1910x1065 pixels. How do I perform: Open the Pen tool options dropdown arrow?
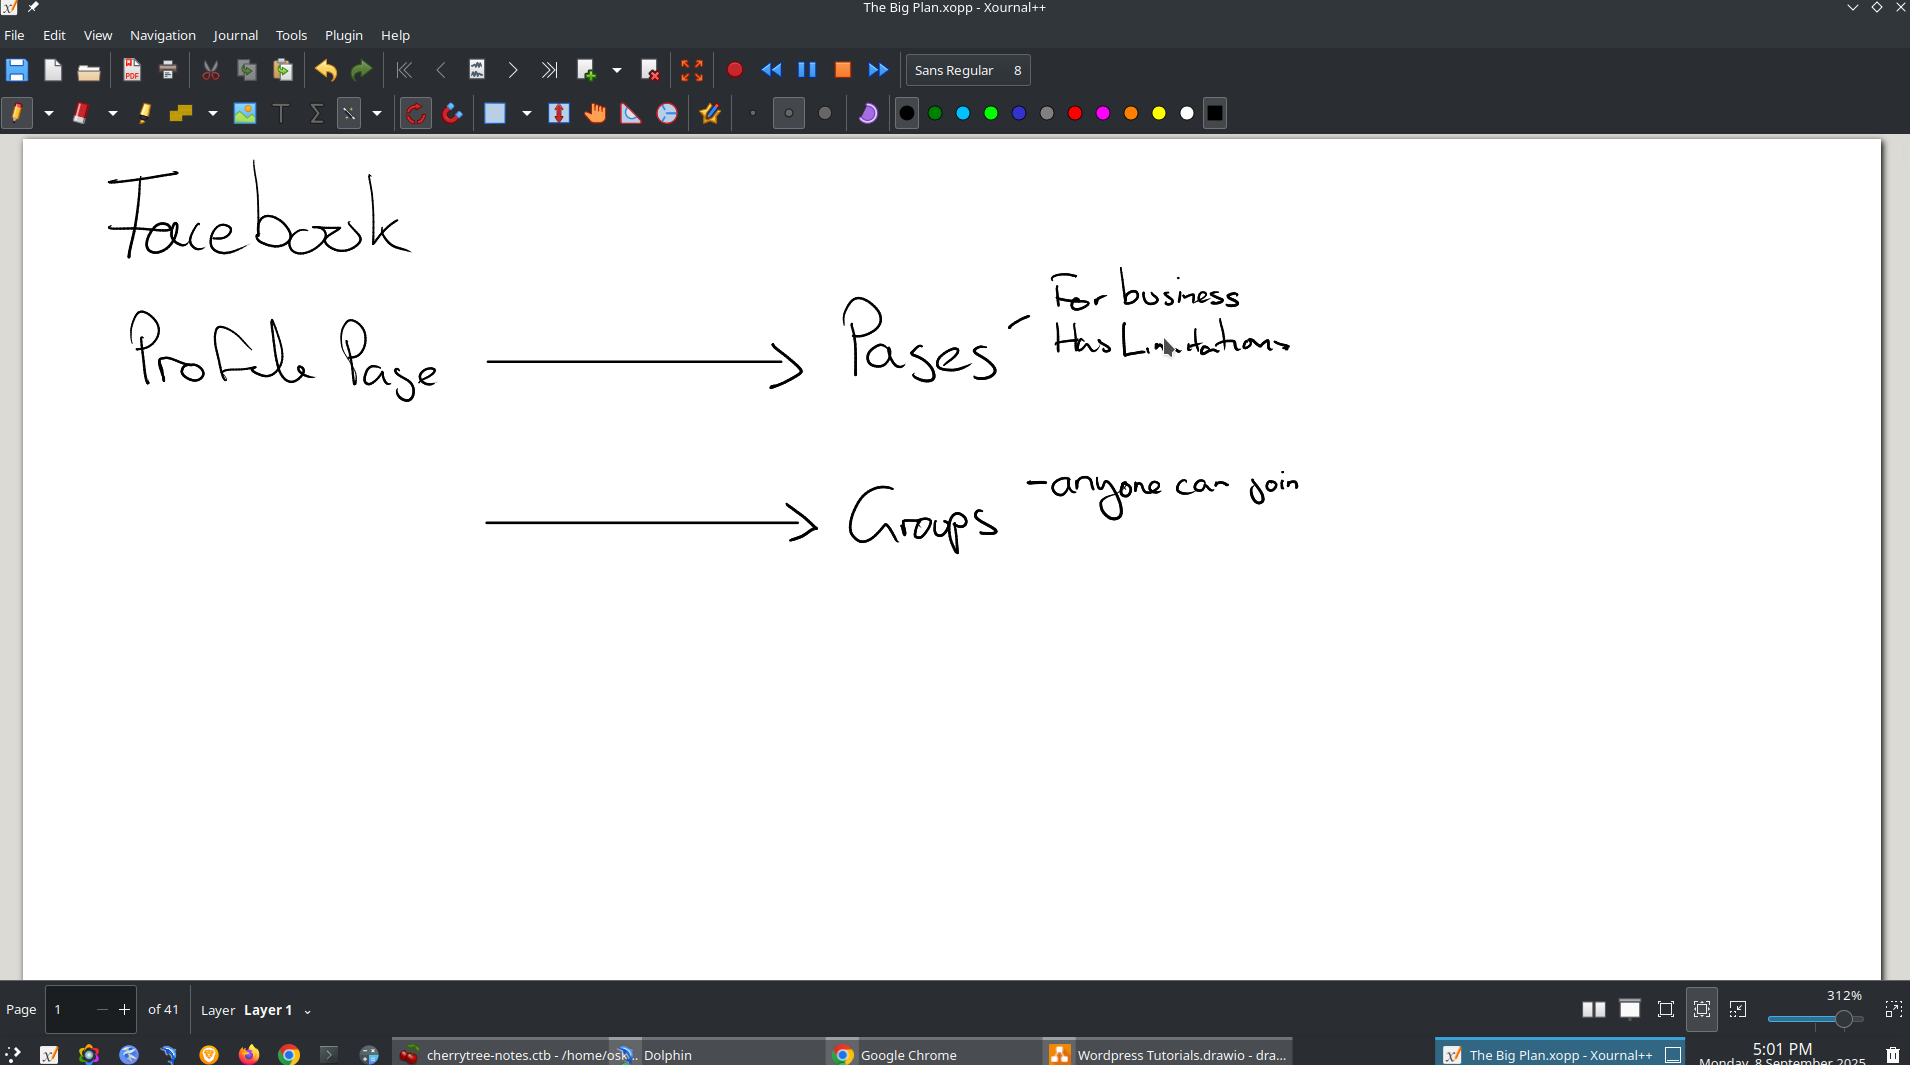pos(49,113)
